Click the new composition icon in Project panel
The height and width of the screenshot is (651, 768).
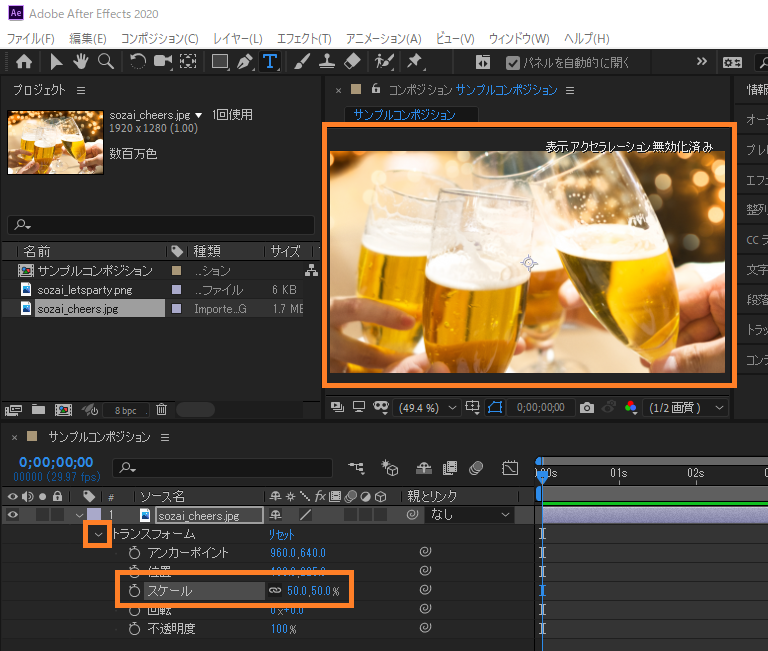pyautogui.click(x=63, y=410)
